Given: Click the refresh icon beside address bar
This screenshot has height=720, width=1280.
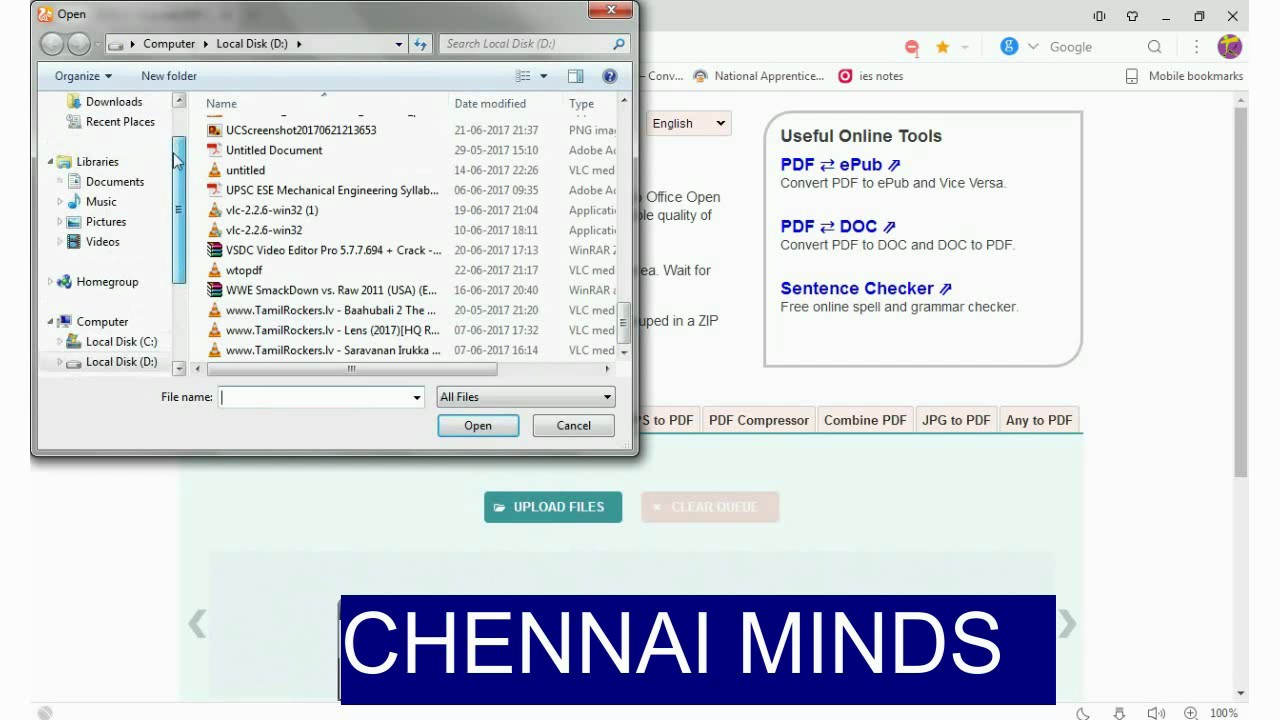Looking at the screenshot, I should coord(420,44).
